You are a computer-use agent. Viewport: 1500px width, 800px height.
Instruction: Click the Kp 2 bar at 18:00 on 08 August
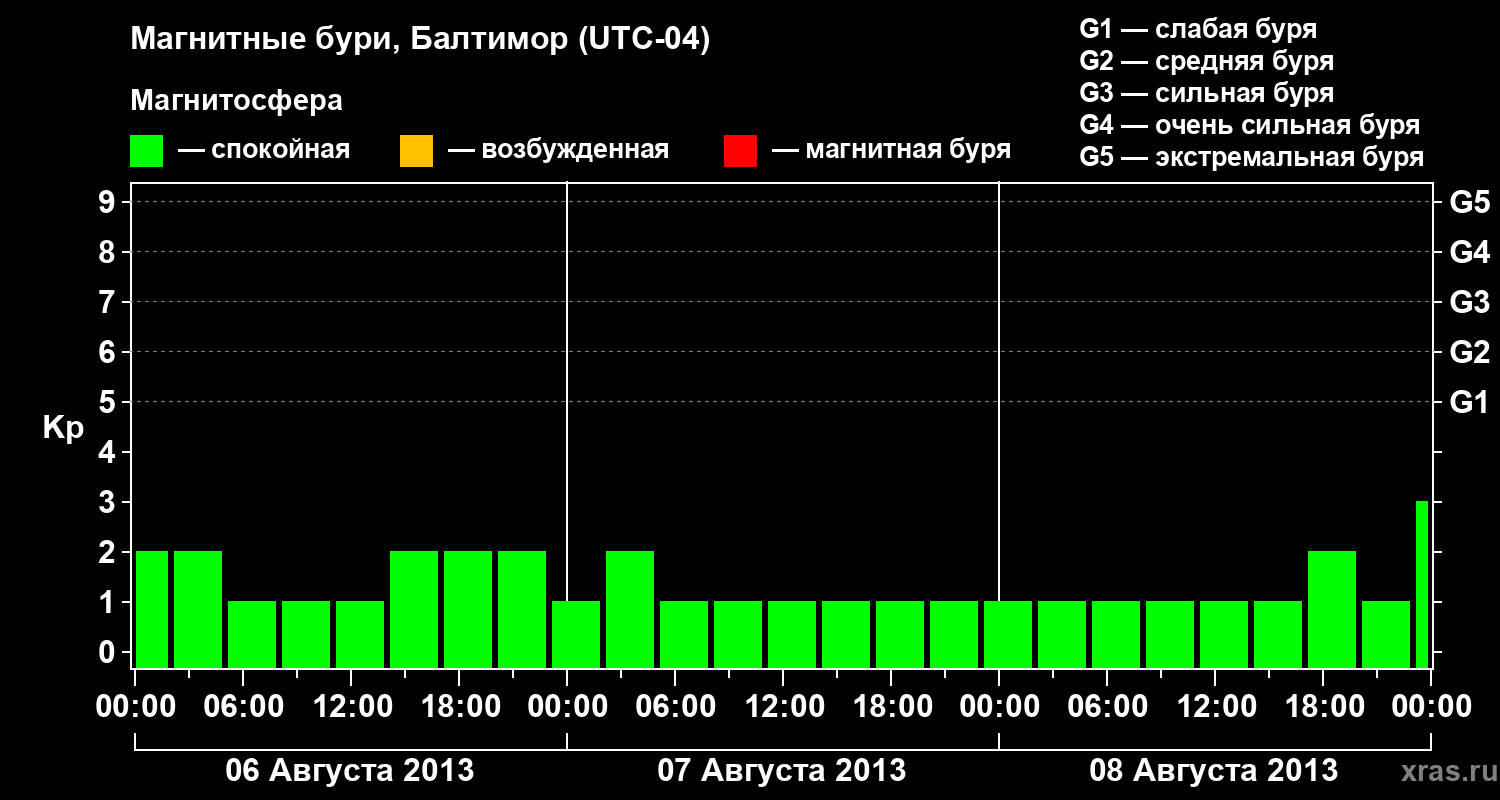pos(1332,609)
